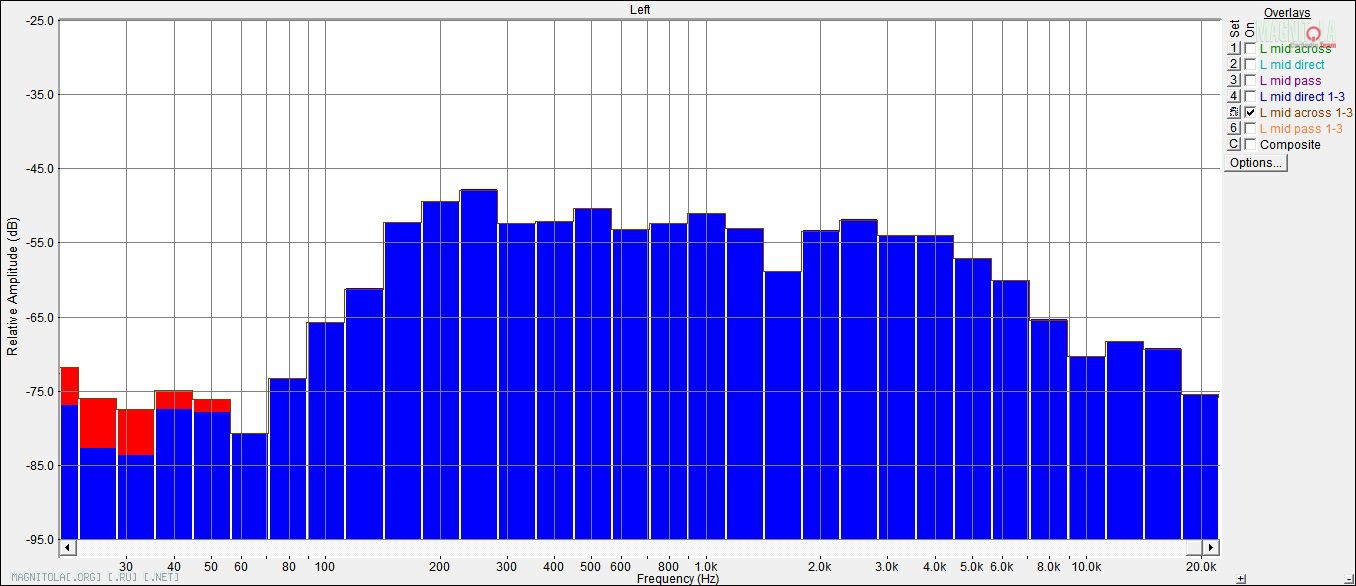The image size is (1356, 586).
Task: Click overlay Set button 6
Action: [1234, 129]
